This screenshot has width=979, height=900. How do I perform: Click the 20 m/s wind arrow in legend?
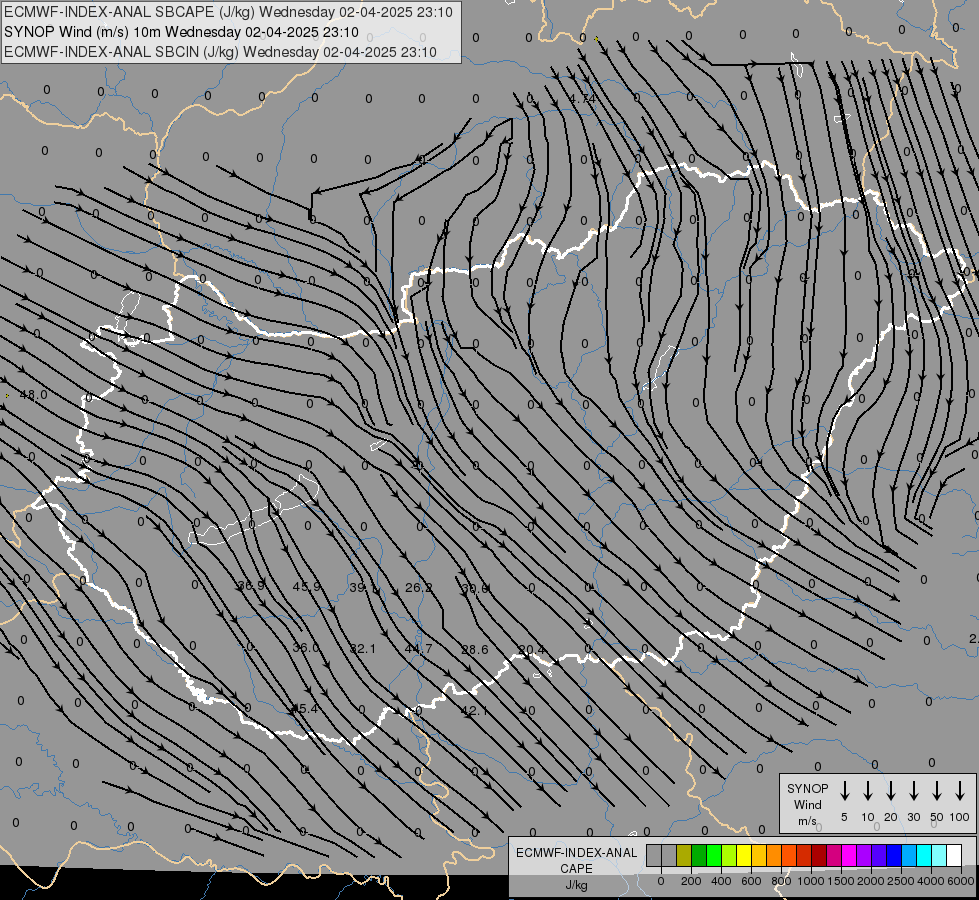point(891,791)
